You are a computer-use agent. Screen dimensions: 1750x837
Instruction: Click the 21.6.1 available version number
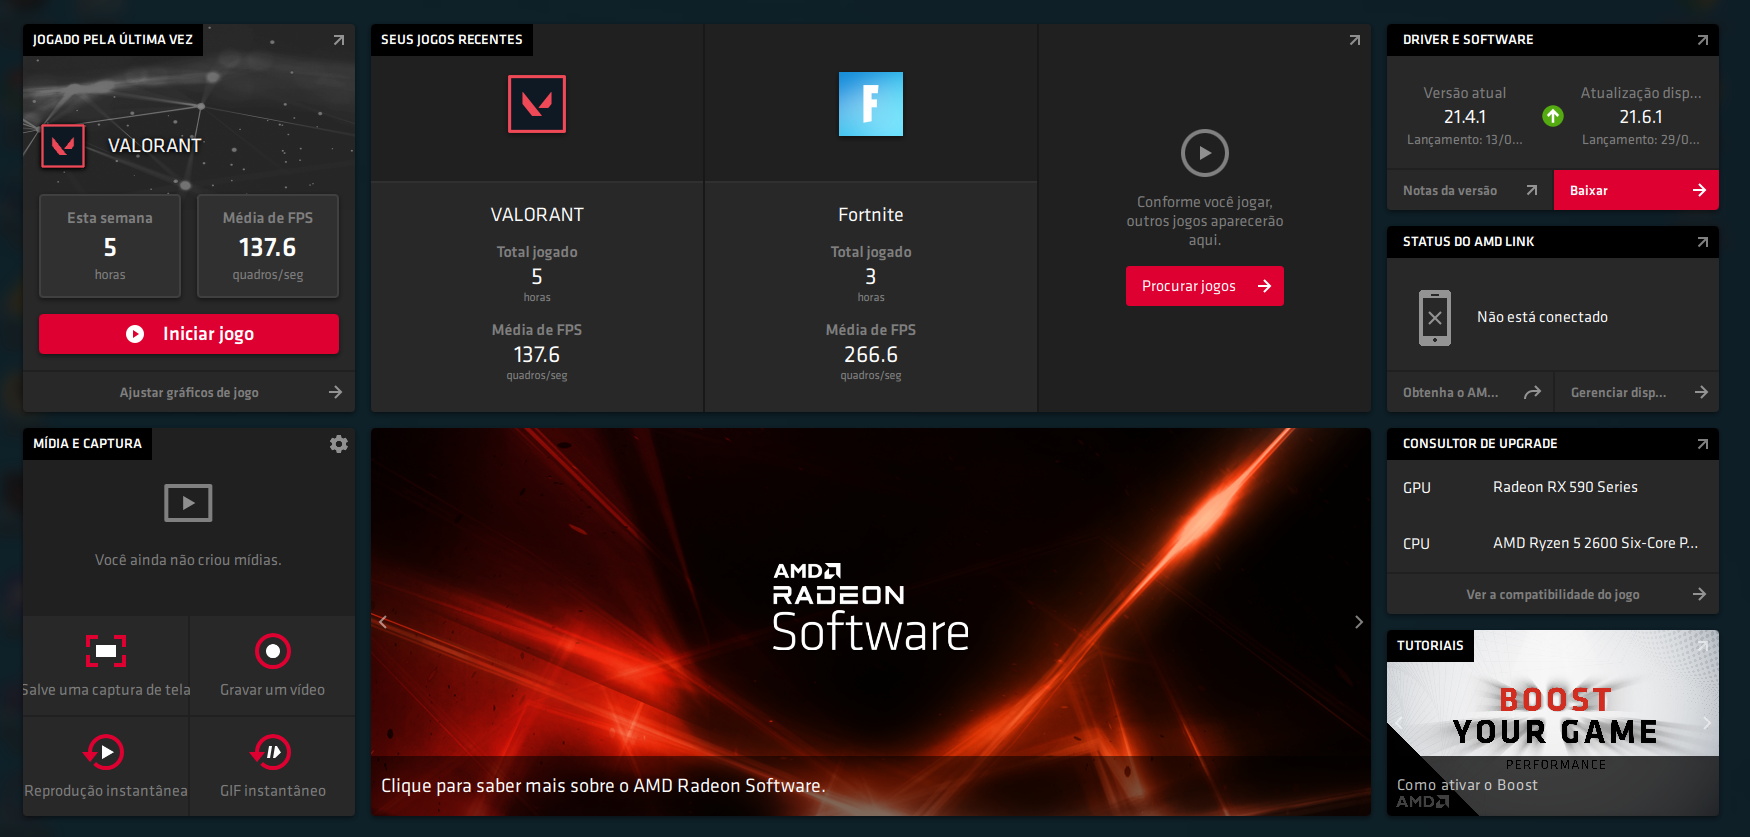1641,117
